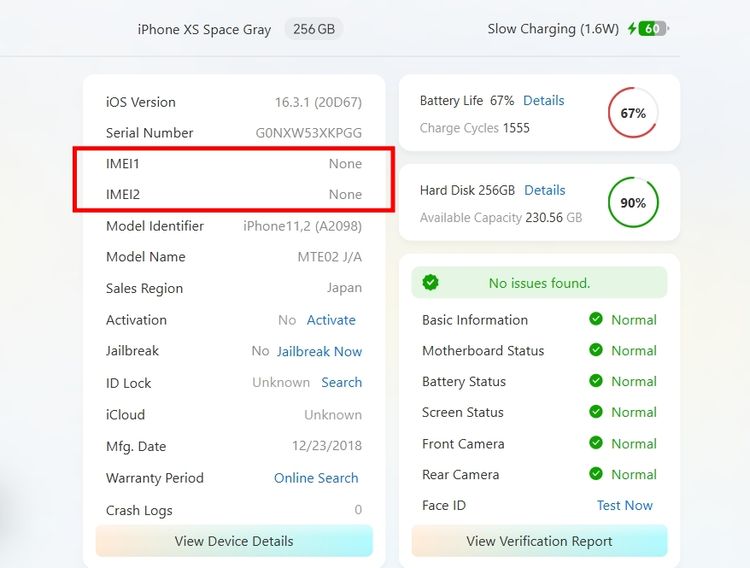Click the View Verification Report button
This screenshot has width=750, height=568.
click(x=539, y=541)
